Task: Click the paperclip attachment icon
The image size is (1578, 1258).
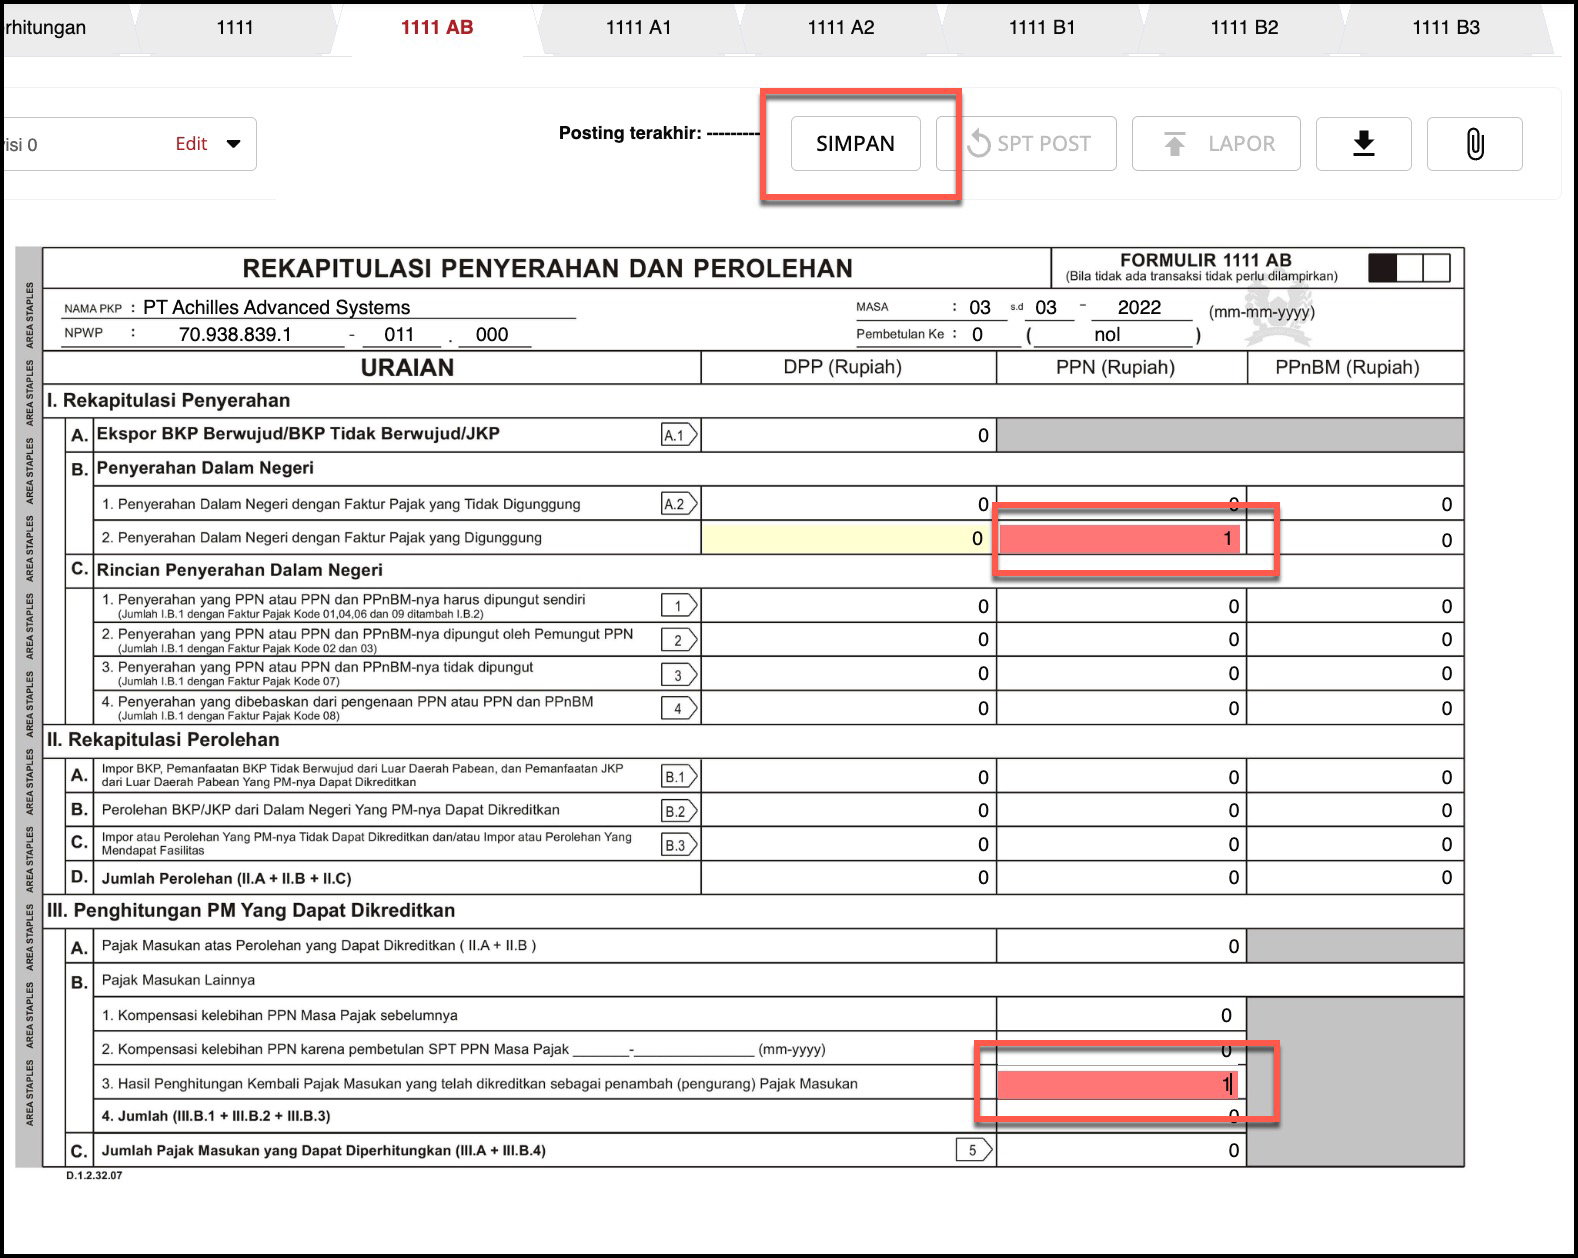Action: pos(1474,144)
